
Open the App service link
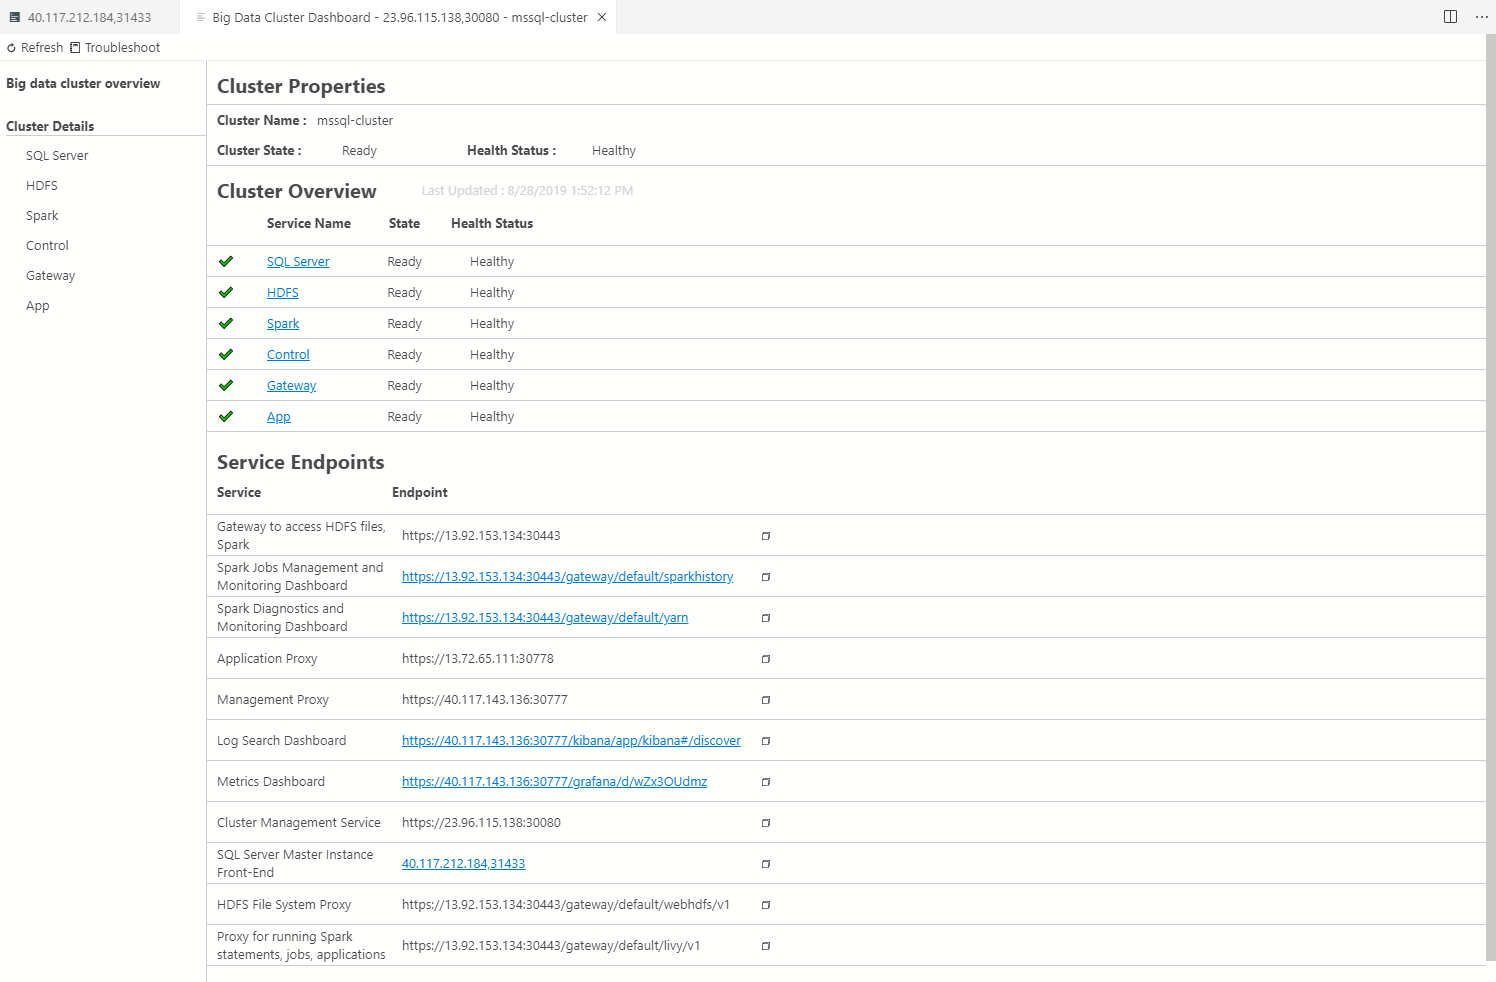click(279, 417)
